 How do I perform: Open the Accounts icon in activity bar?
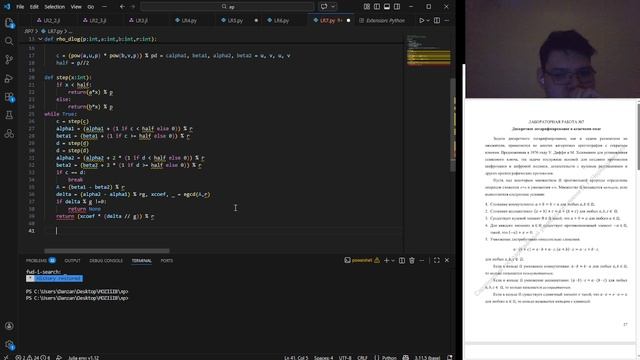pos(9,326)
